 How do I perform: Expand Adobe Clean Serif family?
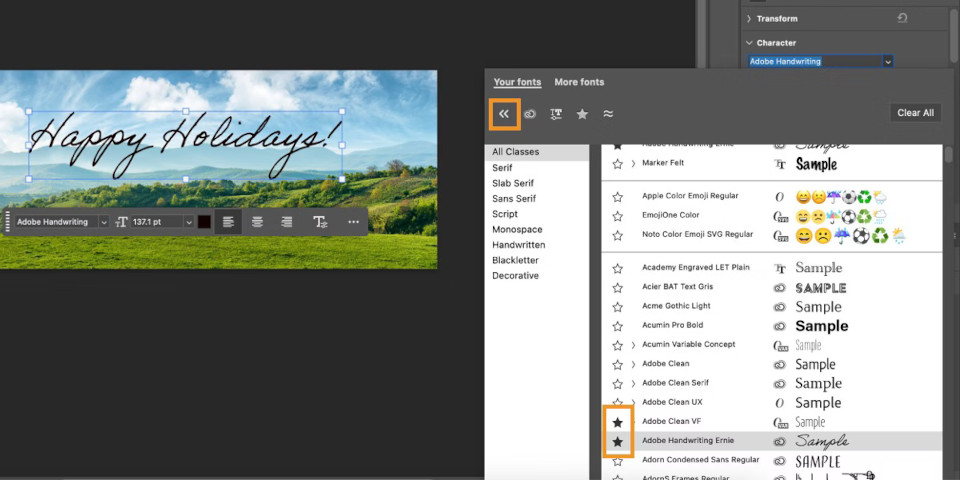tap(633, 384)
